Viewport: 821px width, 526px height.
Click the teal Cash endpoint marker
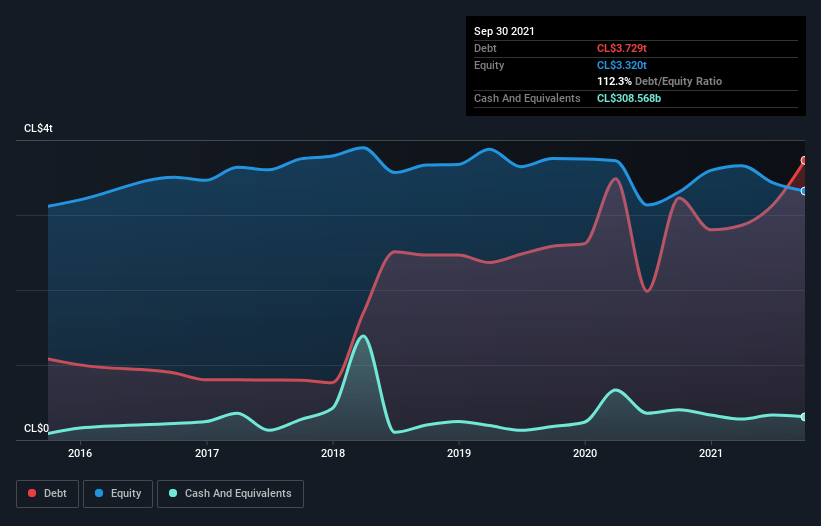point(804,417)
